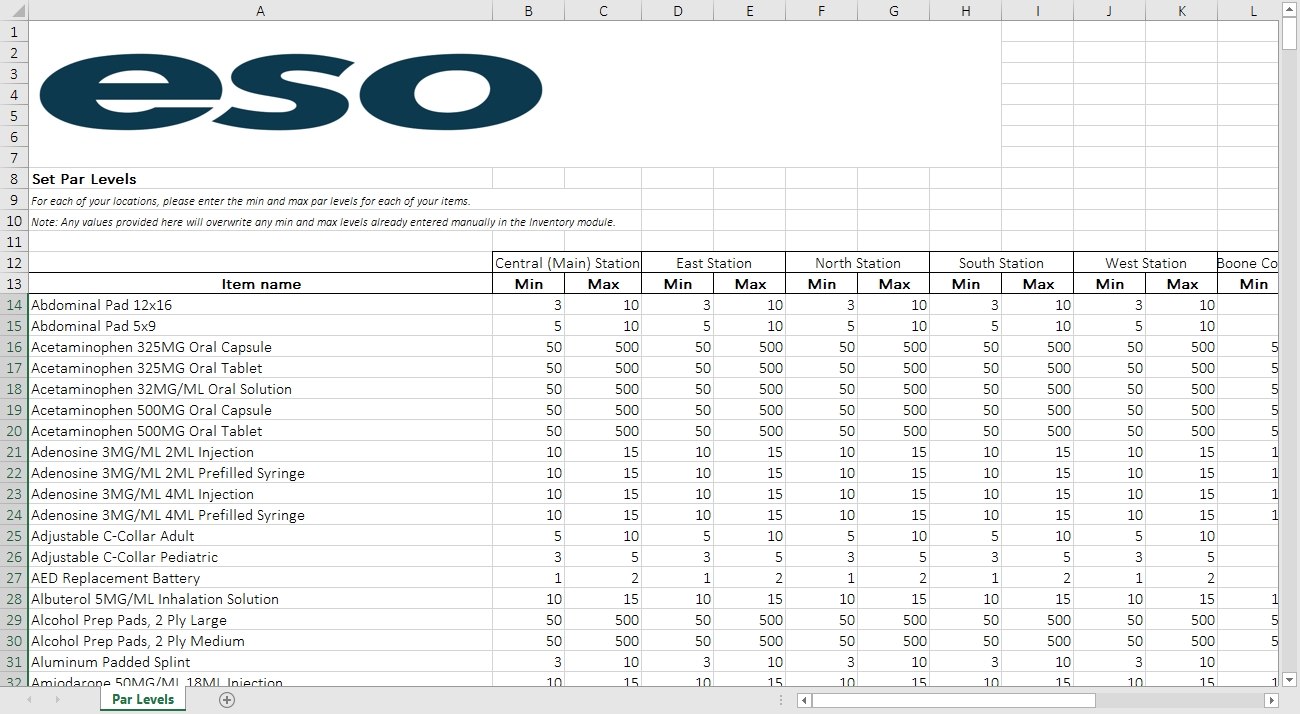1300x714 pixels.
Task: Select column K header
Action: coord(1182,10)
